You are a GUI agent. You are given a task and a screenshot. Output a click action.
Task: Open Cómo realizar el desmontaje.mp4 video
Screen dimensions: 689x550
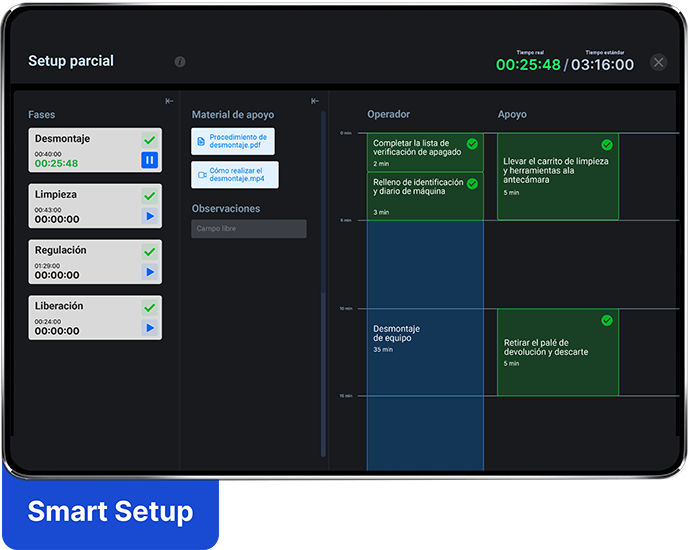pyautogui.click(x=235, y=175)
